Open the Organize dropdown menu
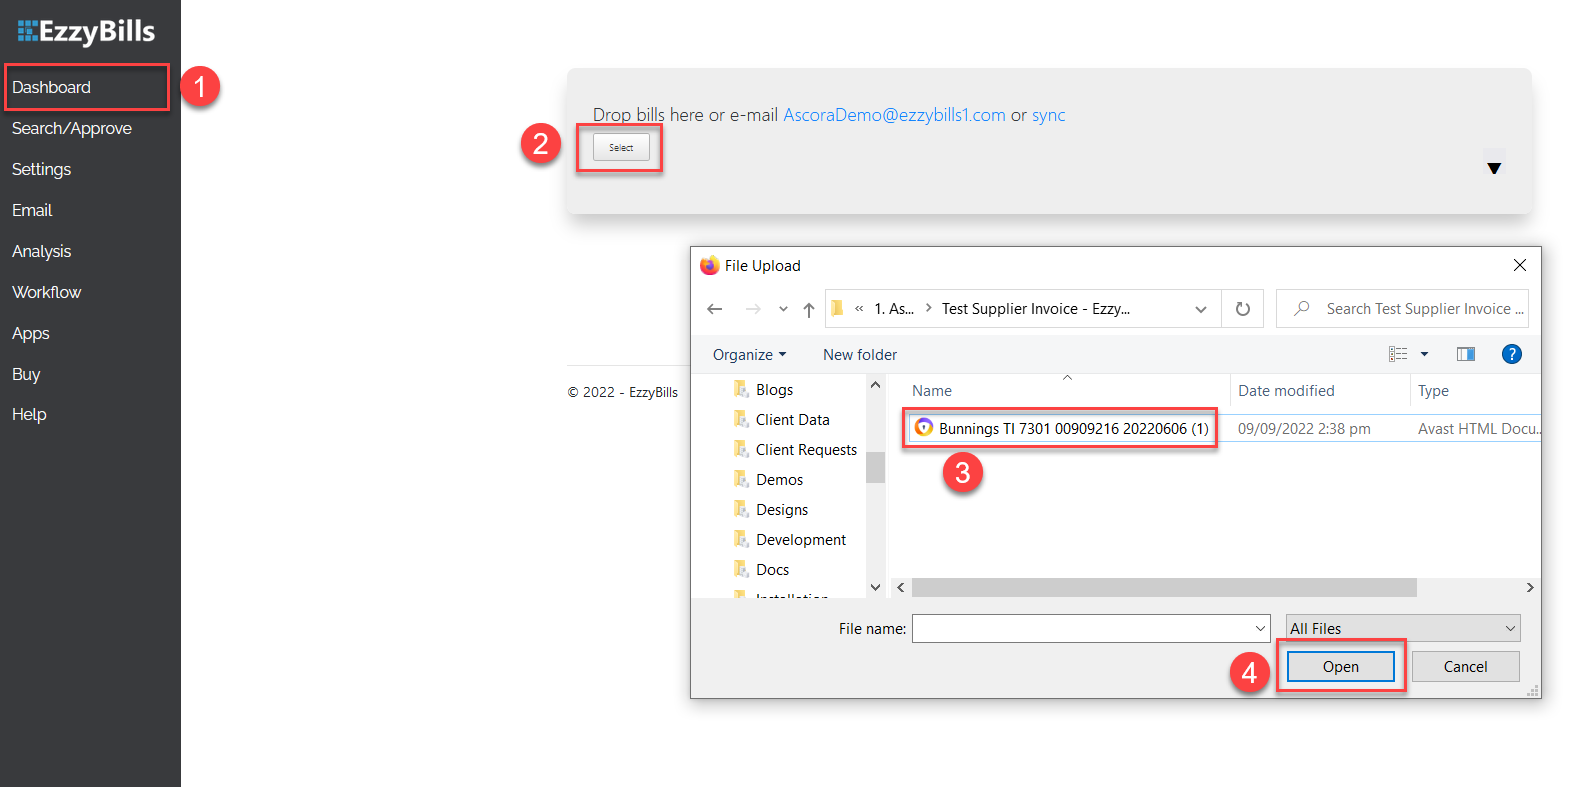 [749, 354]
